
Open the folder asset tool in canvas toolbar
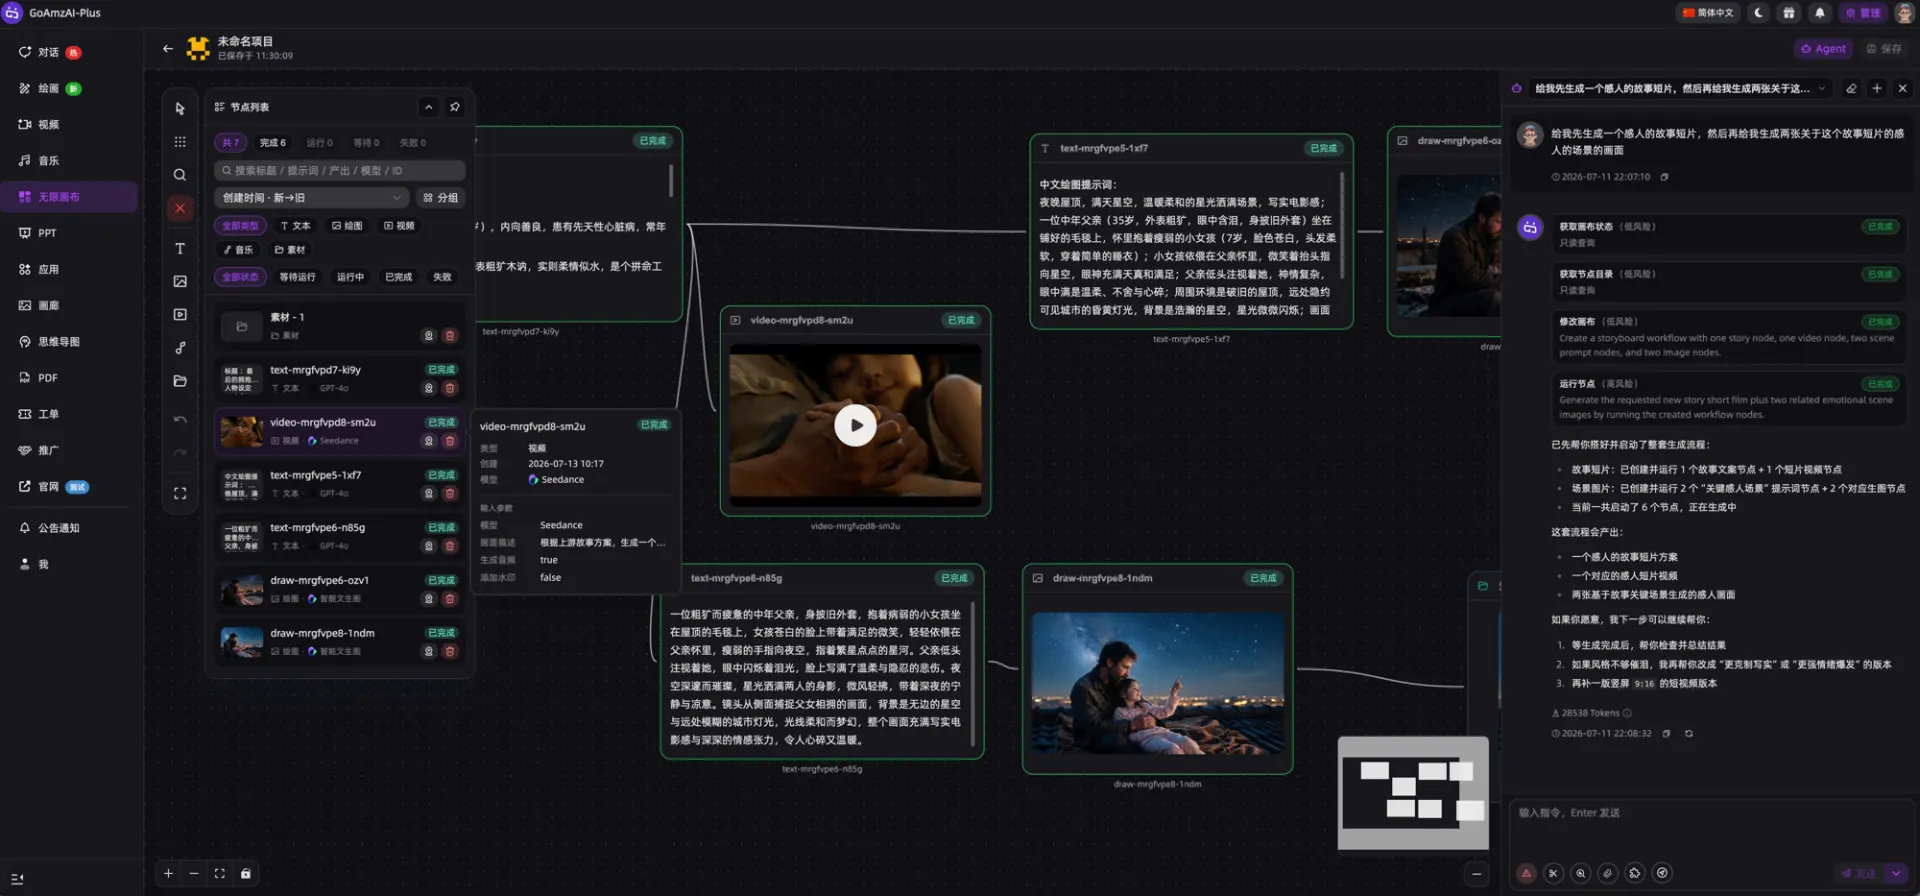click(x=180, y=381)
